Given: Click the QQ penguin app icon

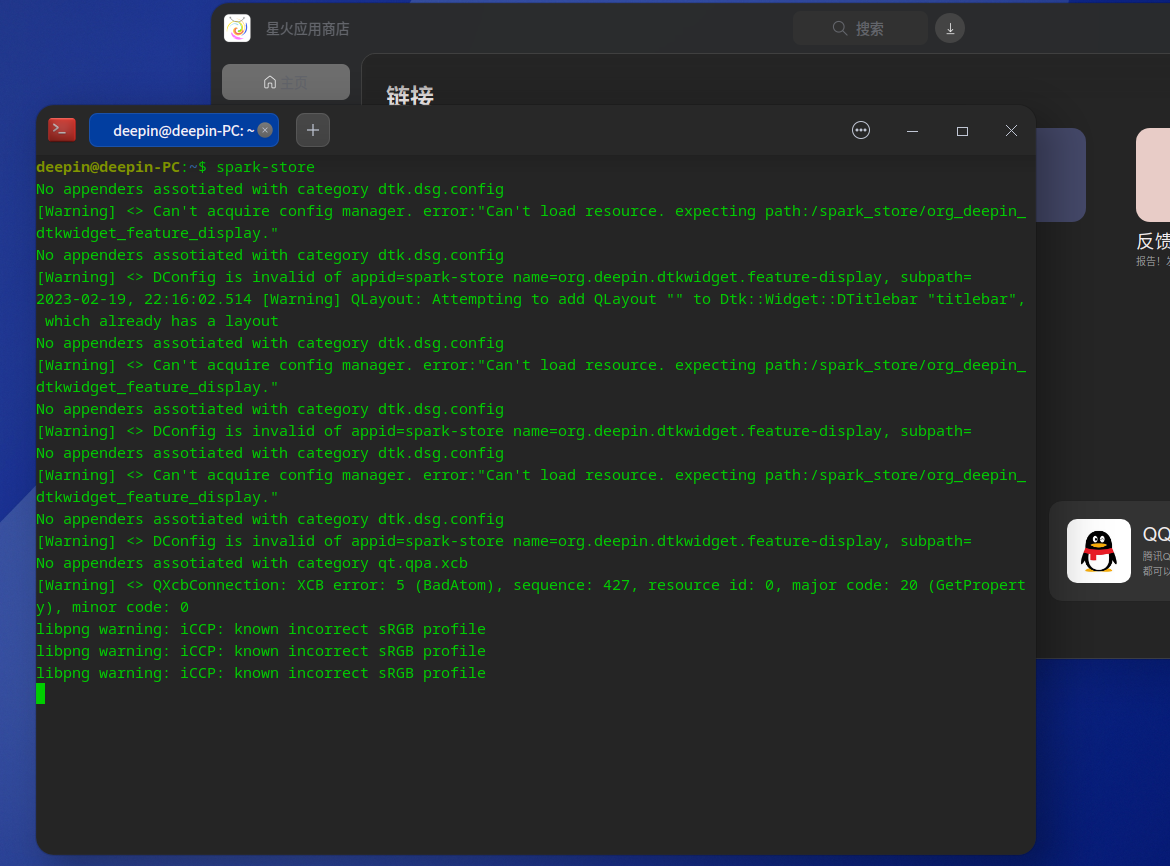Looking at the screenshot, I should point(1098,550).
